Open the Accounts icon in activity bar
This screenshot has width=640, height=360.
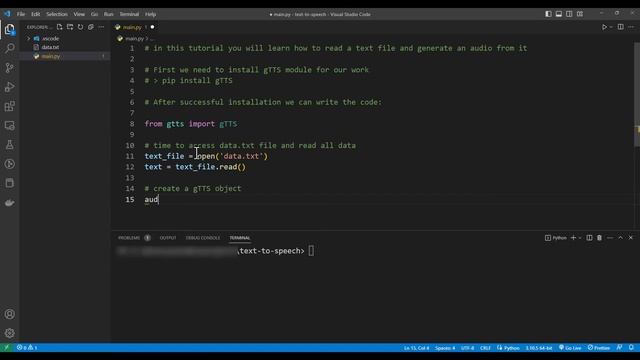(9, 314)
